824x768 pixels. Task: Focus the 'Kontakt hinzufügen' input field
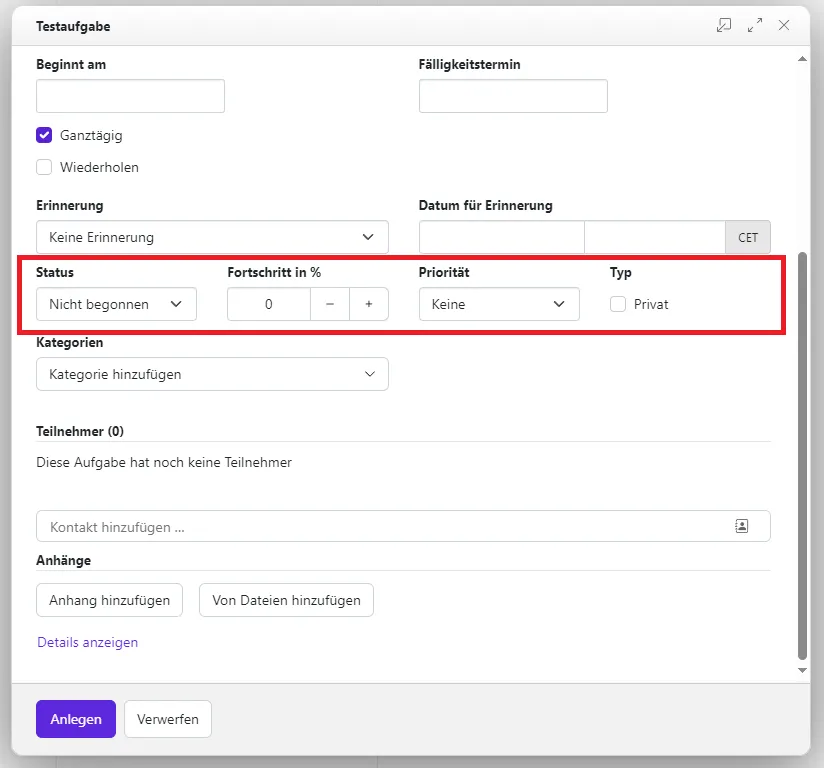pos(380,526)
